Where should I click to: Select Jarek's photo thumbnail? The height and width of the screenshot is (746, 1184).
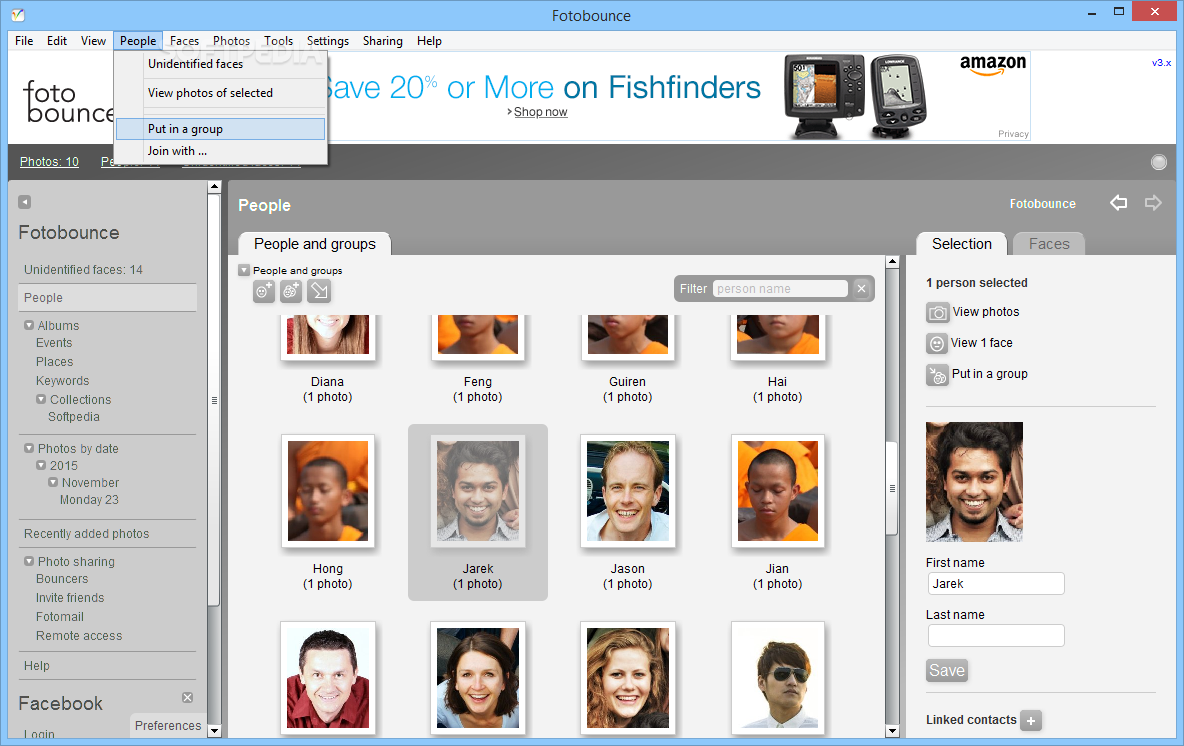point(478,491)
